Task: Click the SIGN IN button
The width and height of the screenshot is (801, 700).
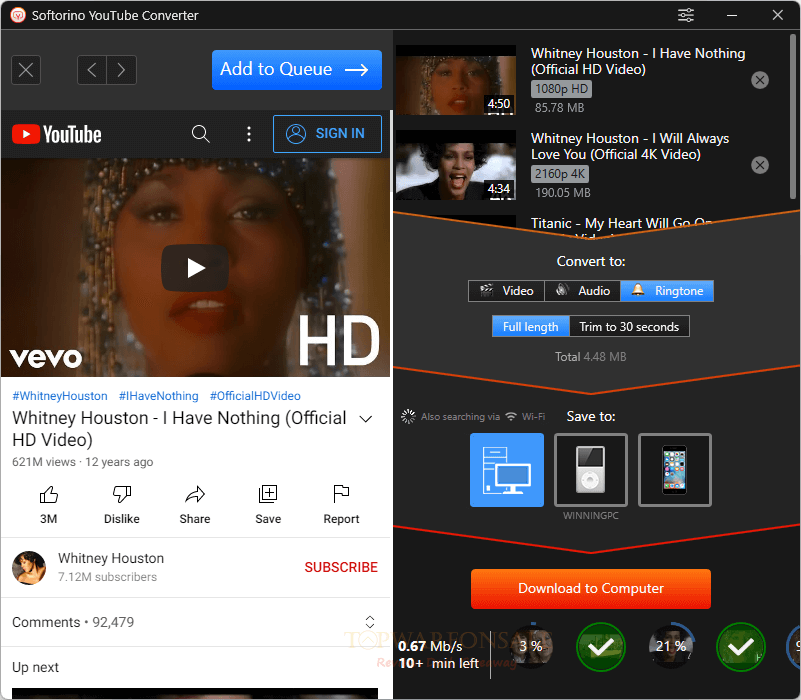Action: tap(327, 134)
